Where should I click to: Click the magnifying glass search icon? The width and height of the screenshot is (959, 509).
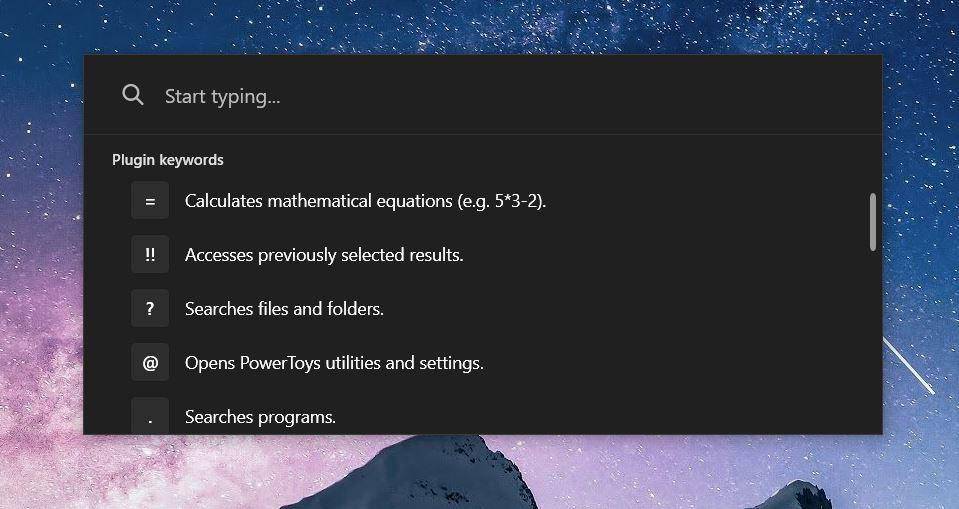click(133, 95)
